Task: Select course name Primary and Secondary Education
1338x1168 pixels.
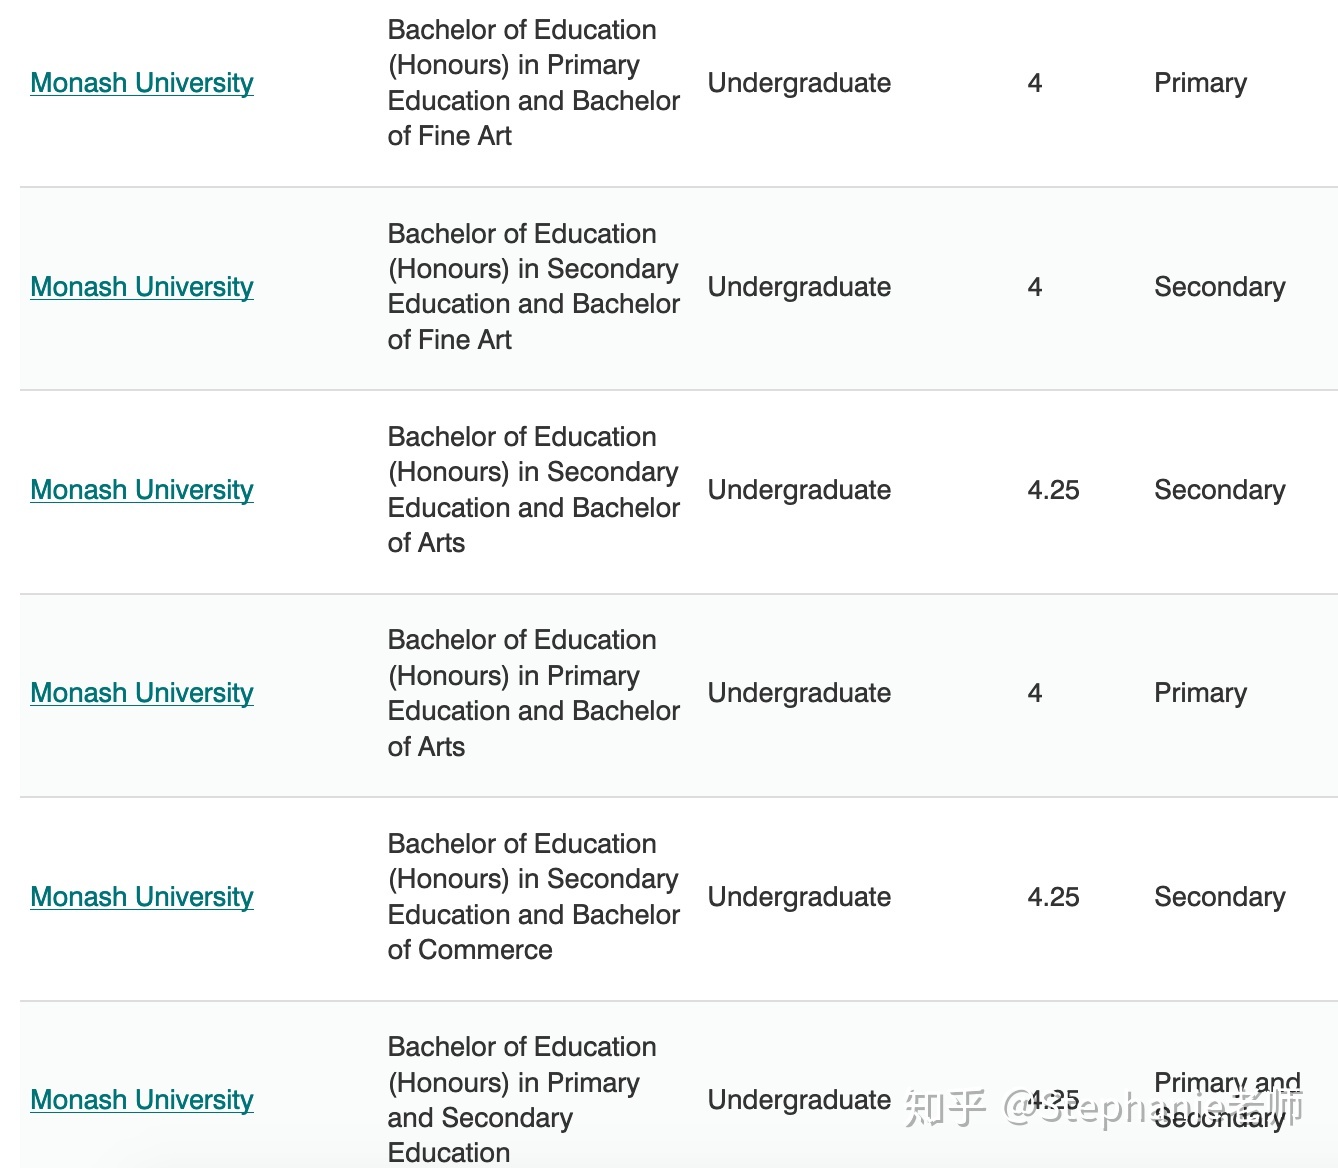Action: [x=522, y=1100]
